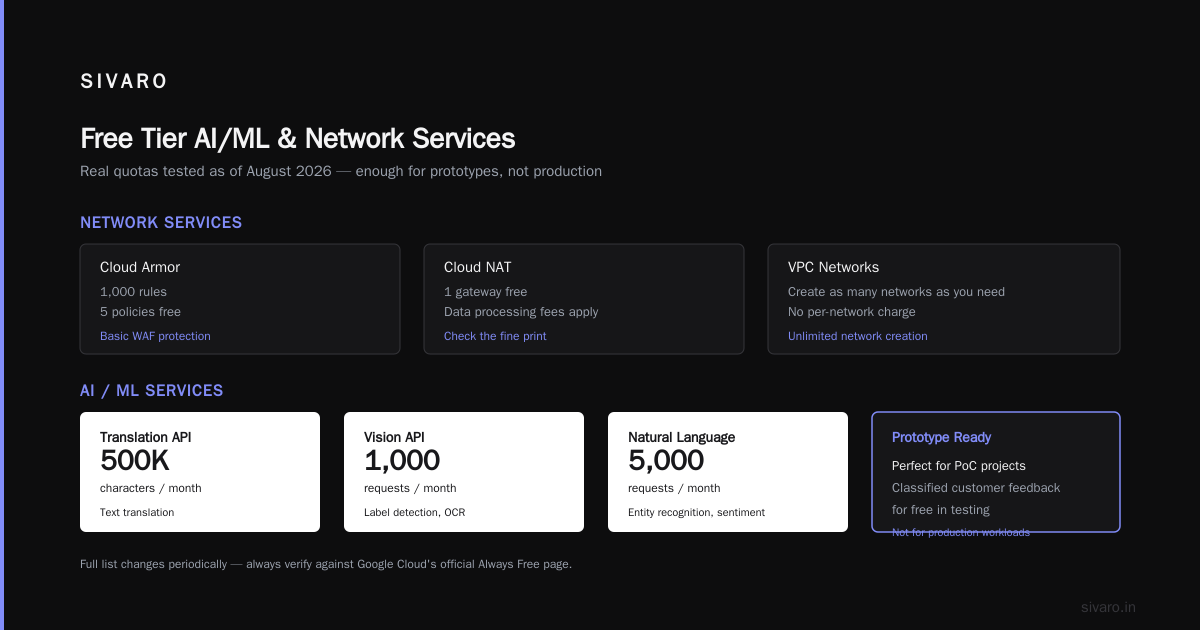
Task: Click the AI / ML SERVICES section heading
Action: [x=152, y=390]
